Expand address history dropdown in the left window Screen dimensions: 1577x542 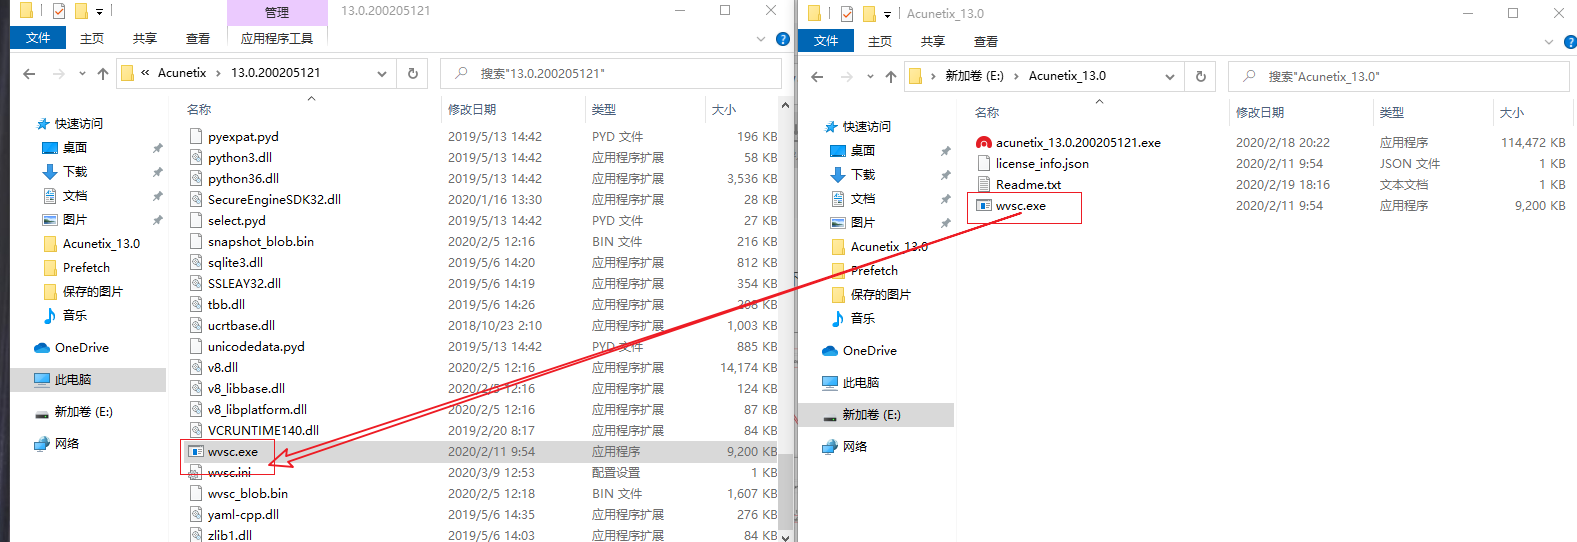[382, 73]
